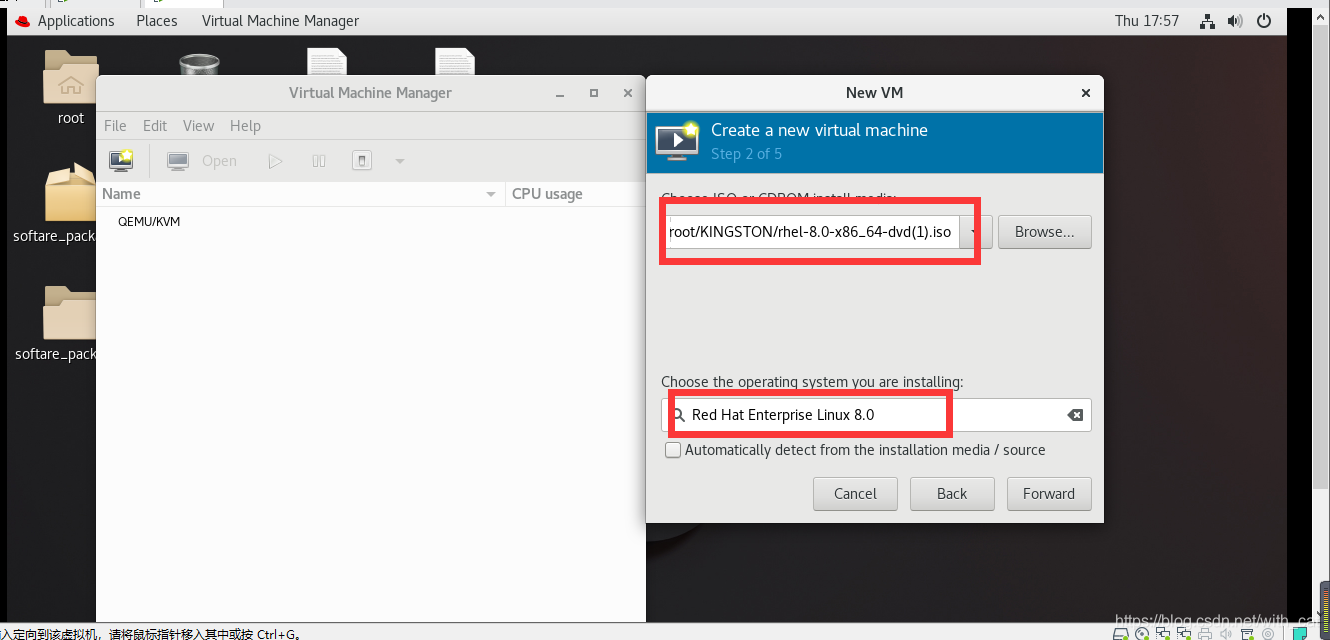1330x640 pixels.
Task: Click the VMware hard disk status icon
Action: (1121, 633)
